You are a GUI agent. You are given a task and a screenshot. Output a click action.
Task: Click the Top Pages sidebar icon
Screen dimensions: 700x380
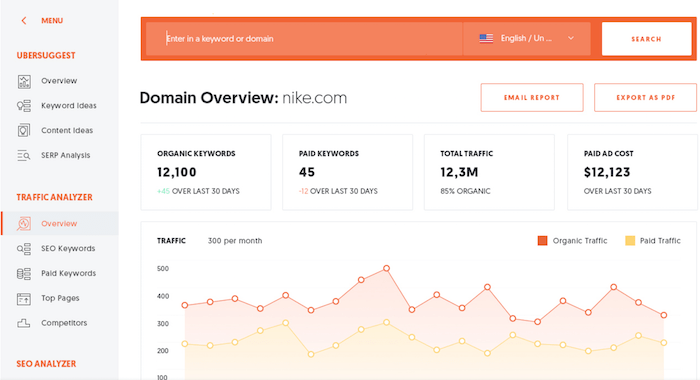24,298
